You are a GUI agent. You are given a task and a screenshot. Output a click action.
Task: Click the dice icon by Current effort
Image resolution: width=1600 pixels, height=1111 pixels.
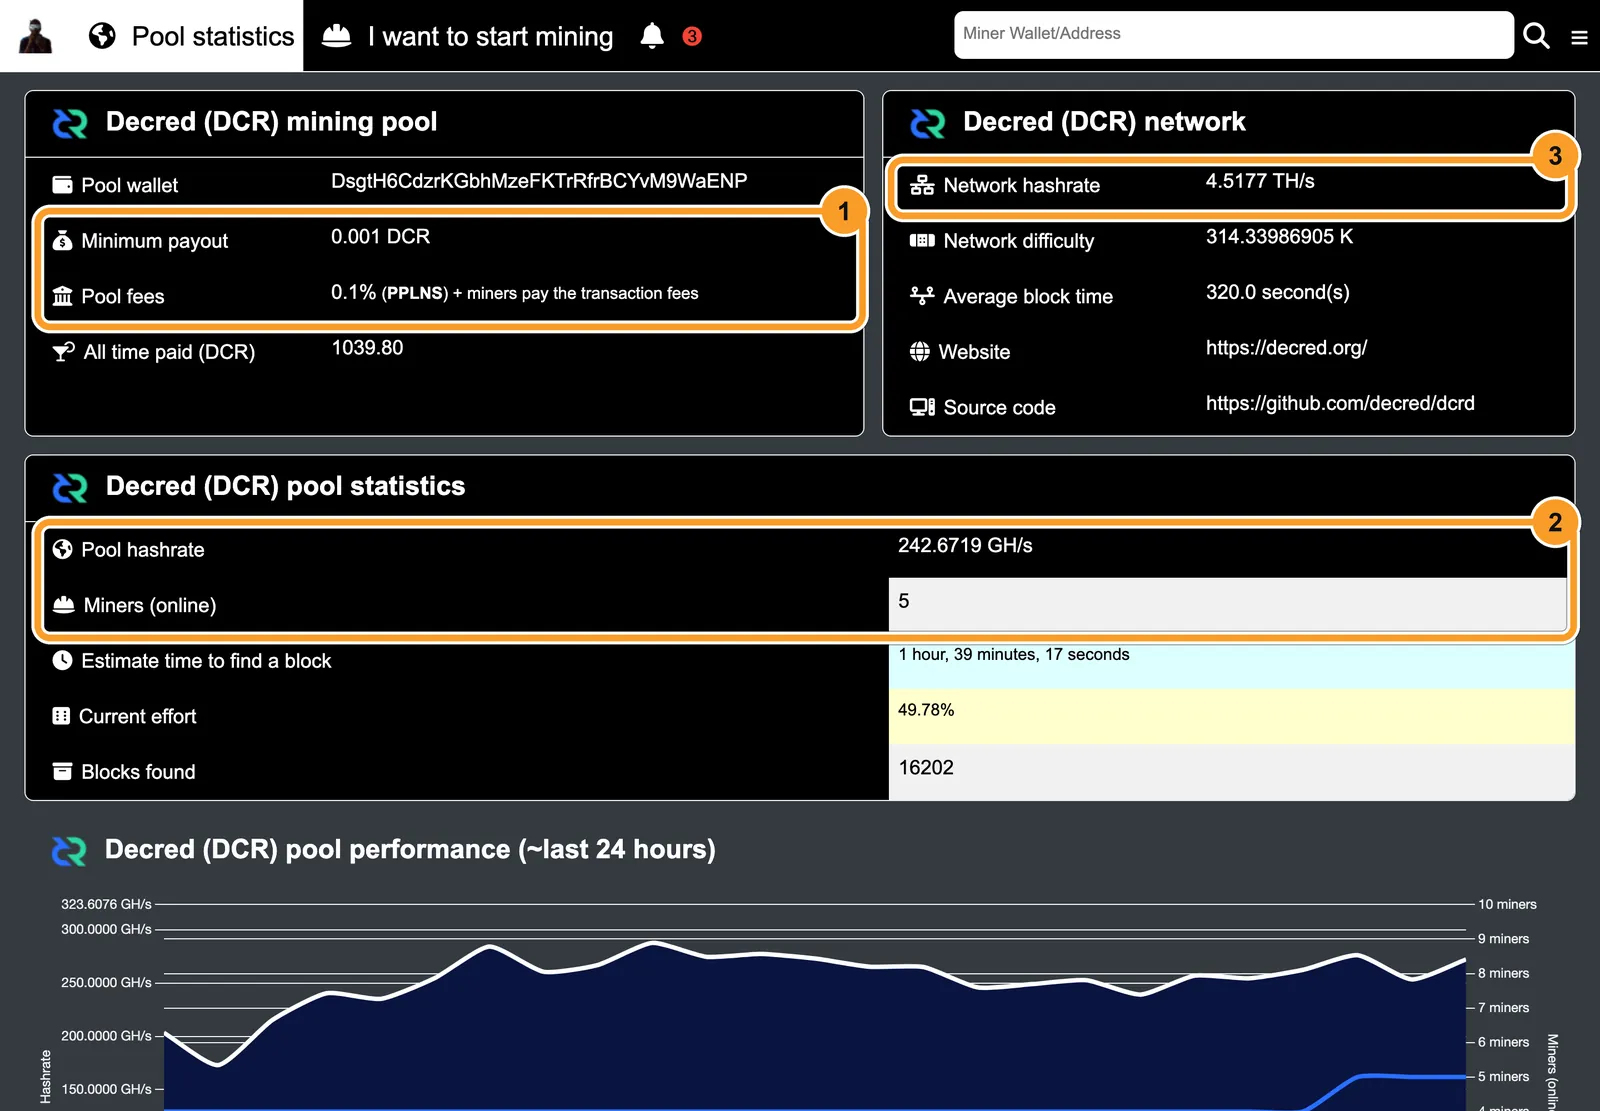coord(61,716)
